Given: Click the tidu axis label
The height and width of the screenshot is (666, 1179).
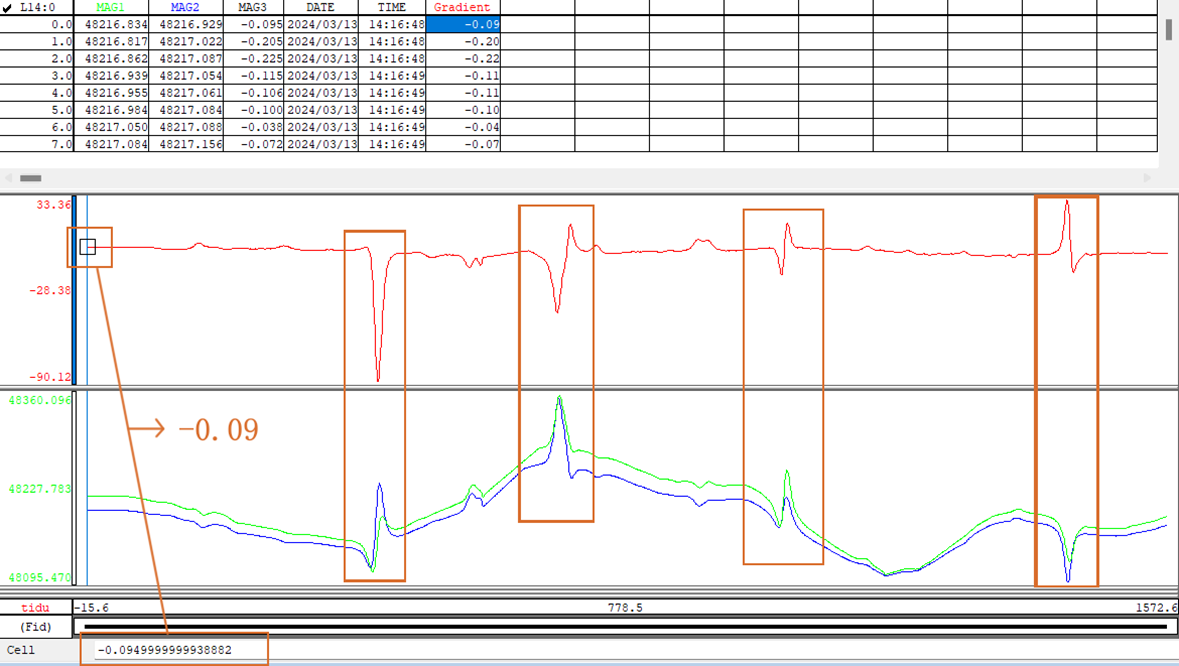Looking at the screenshot, I should (36, 608).
